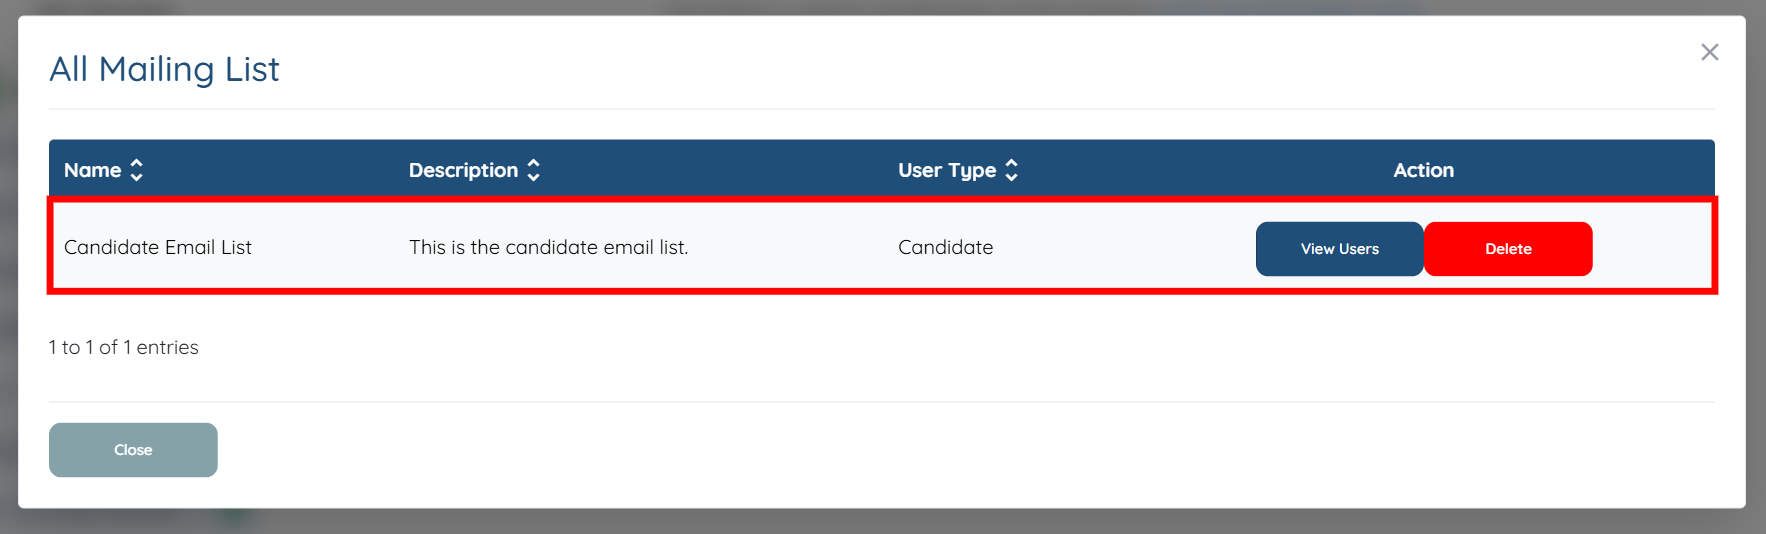
Task: Click the Candidate user type cell
Action: click(945, 247)
